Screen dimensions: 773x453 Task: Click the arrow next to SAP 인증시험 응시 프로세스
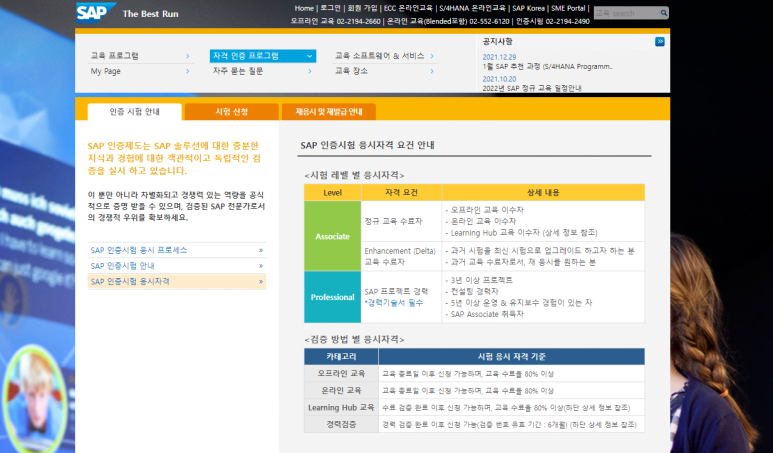pos(261,250)
